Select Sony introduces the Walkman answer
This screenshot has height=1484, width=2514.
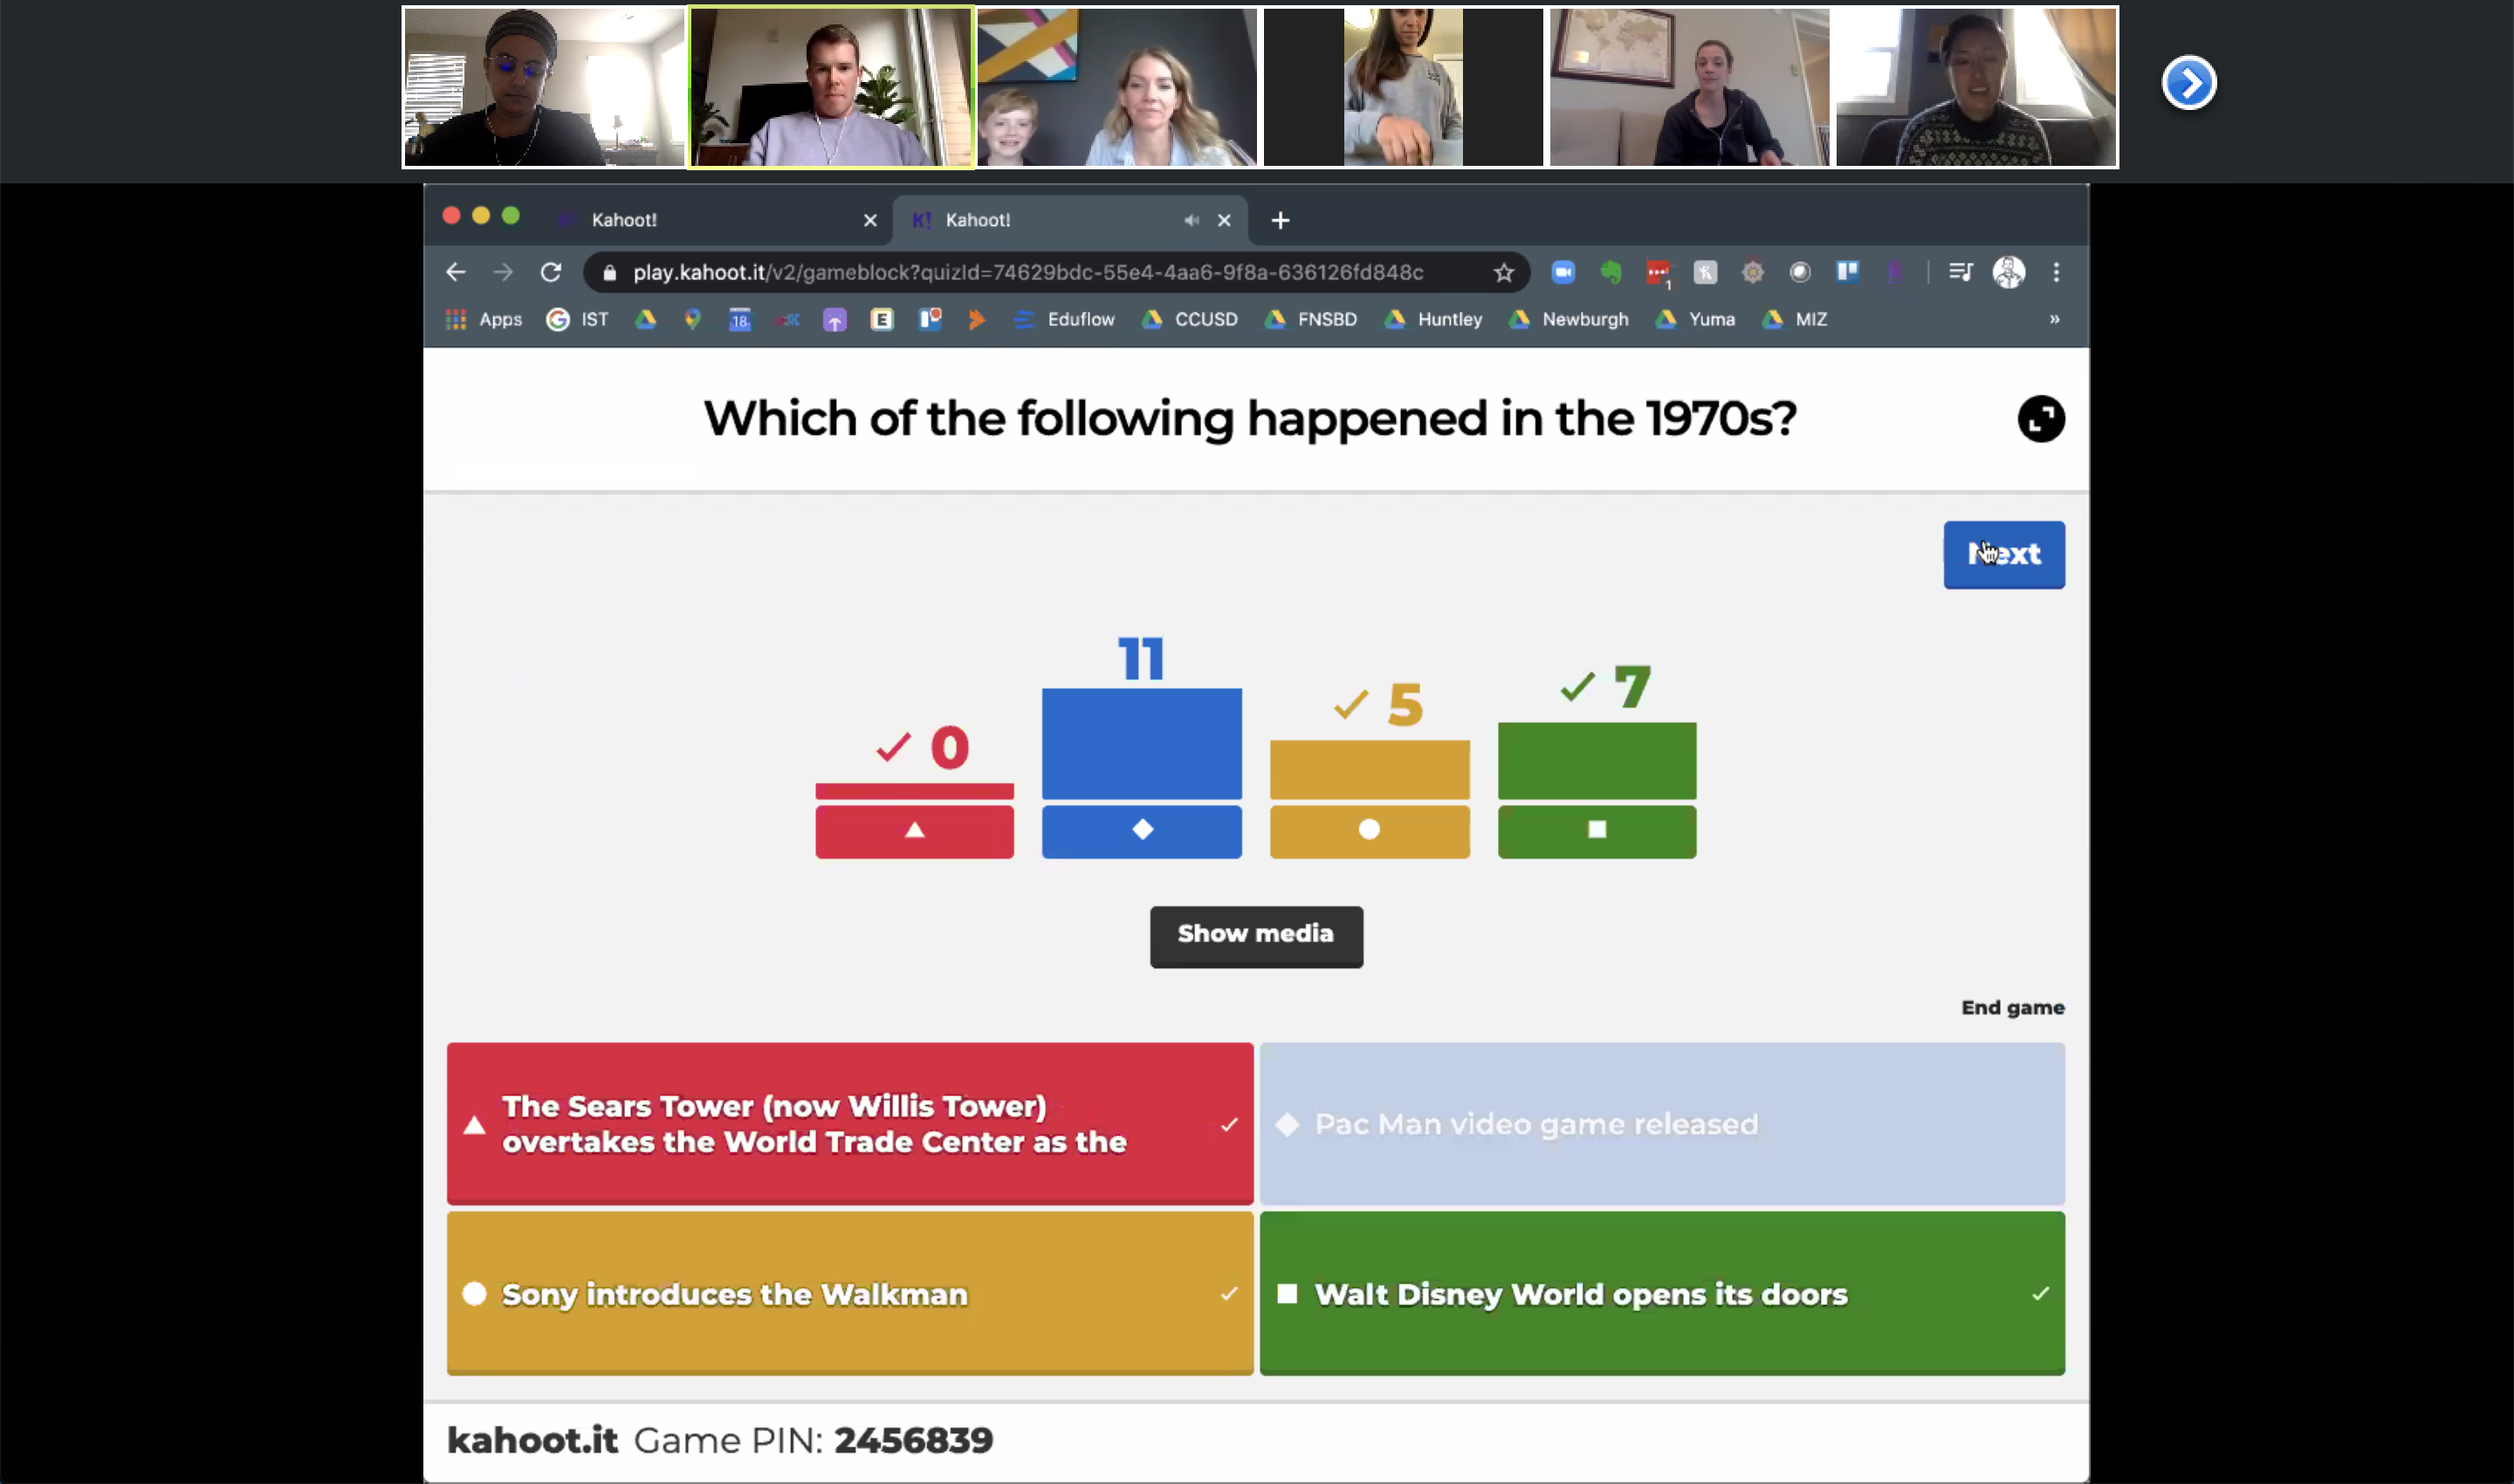coord(850,1293)
